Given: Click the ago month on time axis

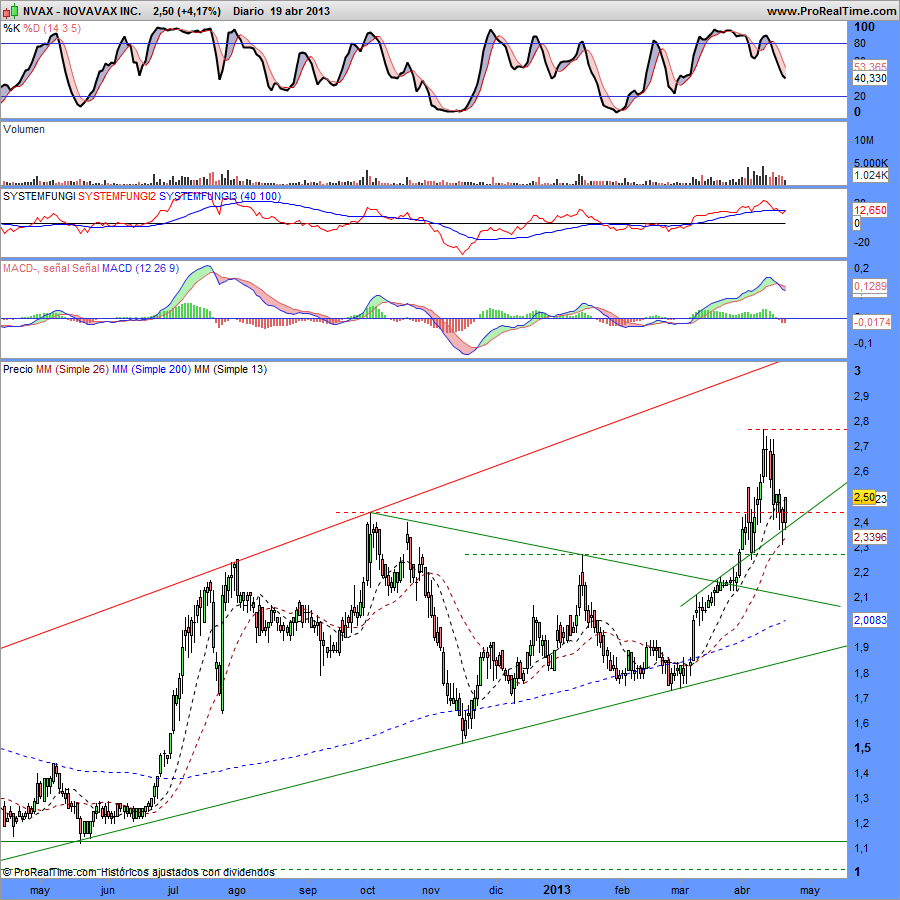Looking at the screenshot, I should (x=236, y=890).
